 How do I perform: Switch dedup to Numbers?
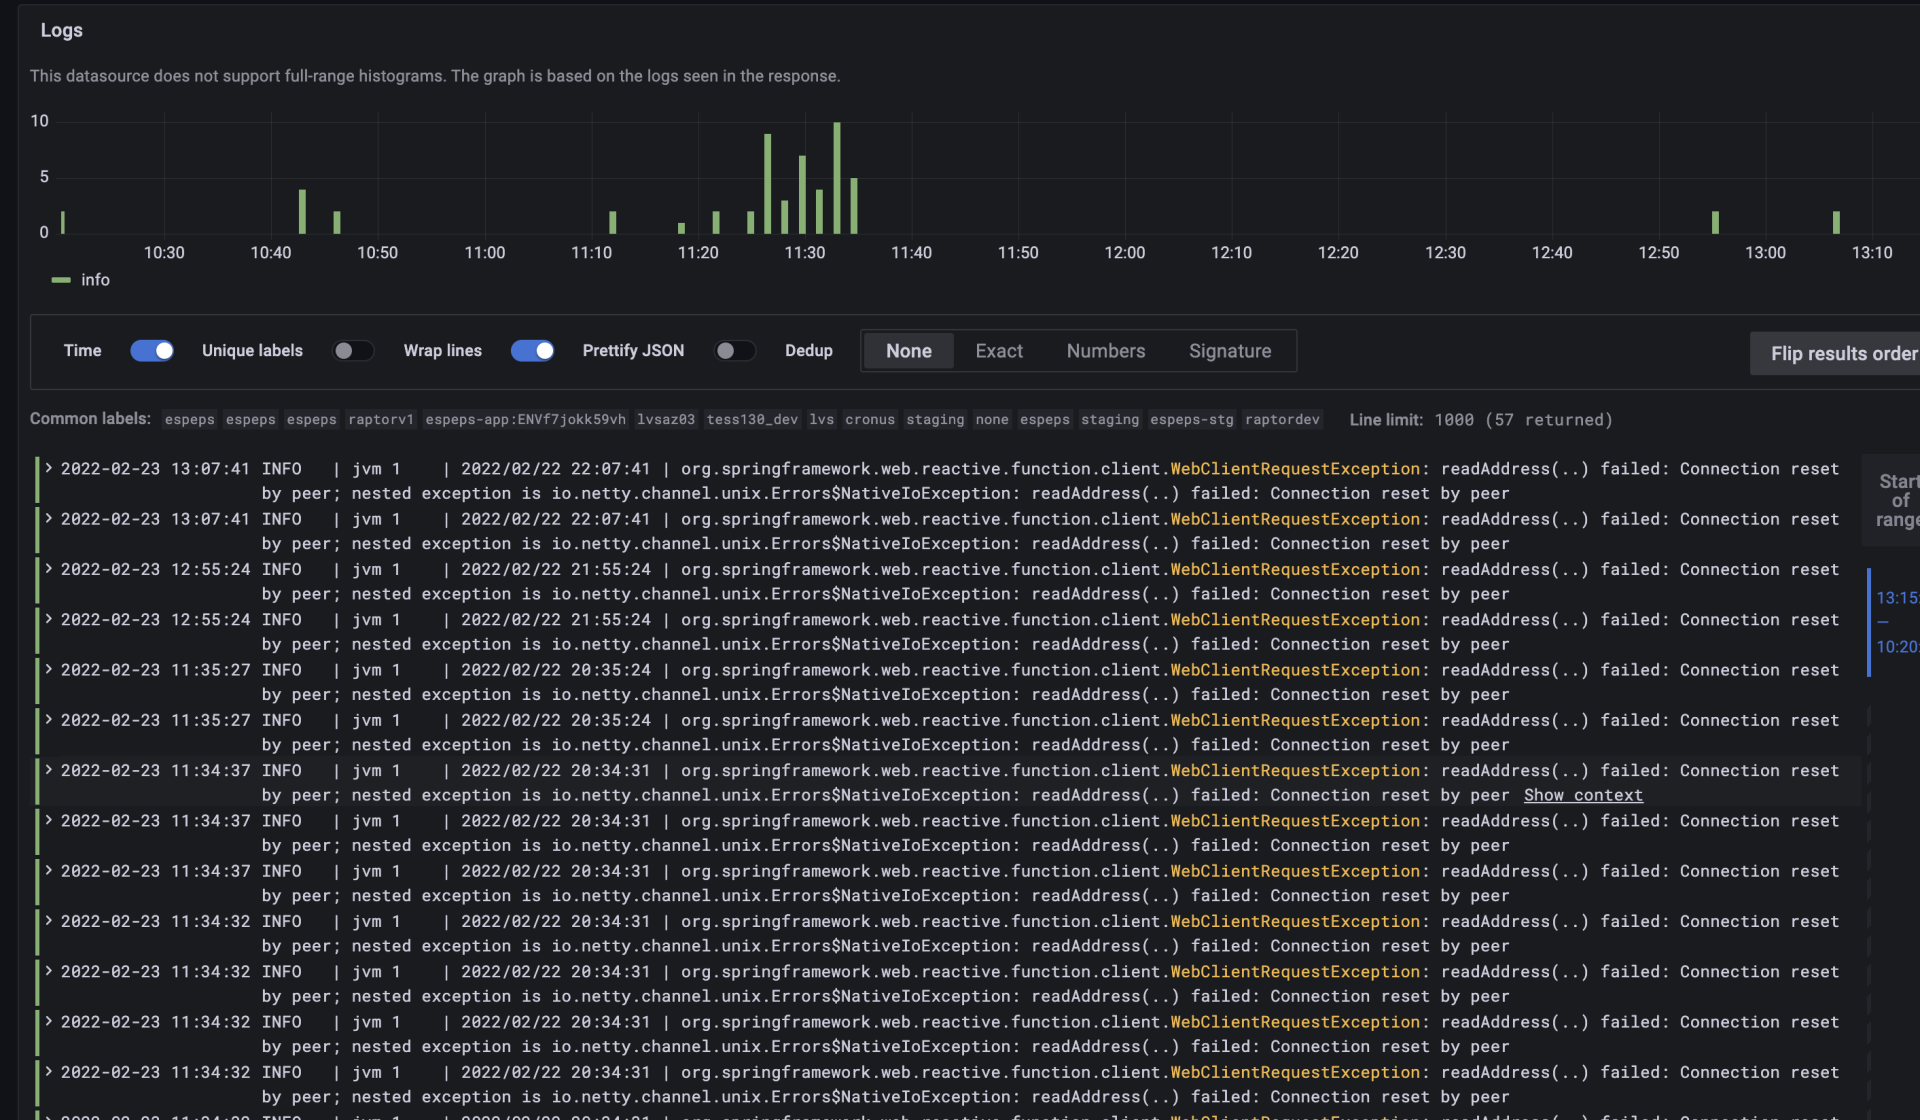point(1105,351)
